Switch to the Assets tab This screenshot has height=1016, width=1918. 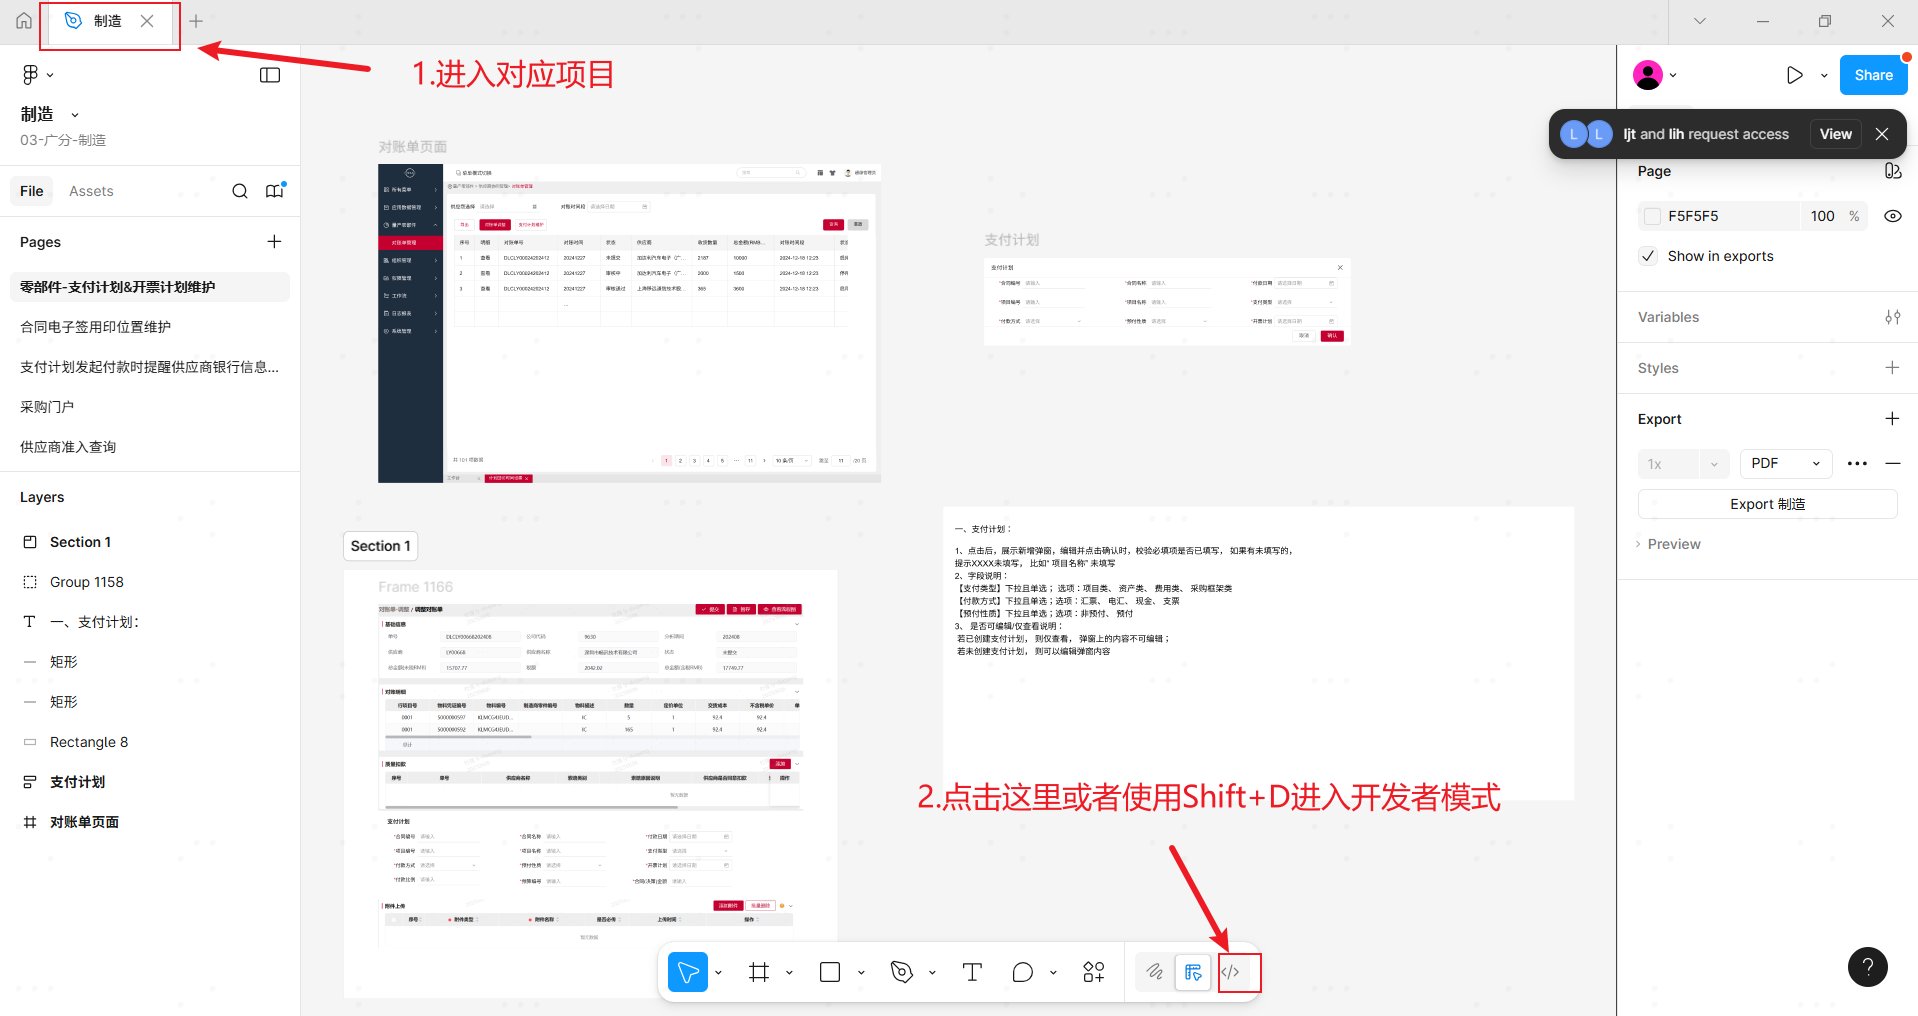tap(91, 191)
